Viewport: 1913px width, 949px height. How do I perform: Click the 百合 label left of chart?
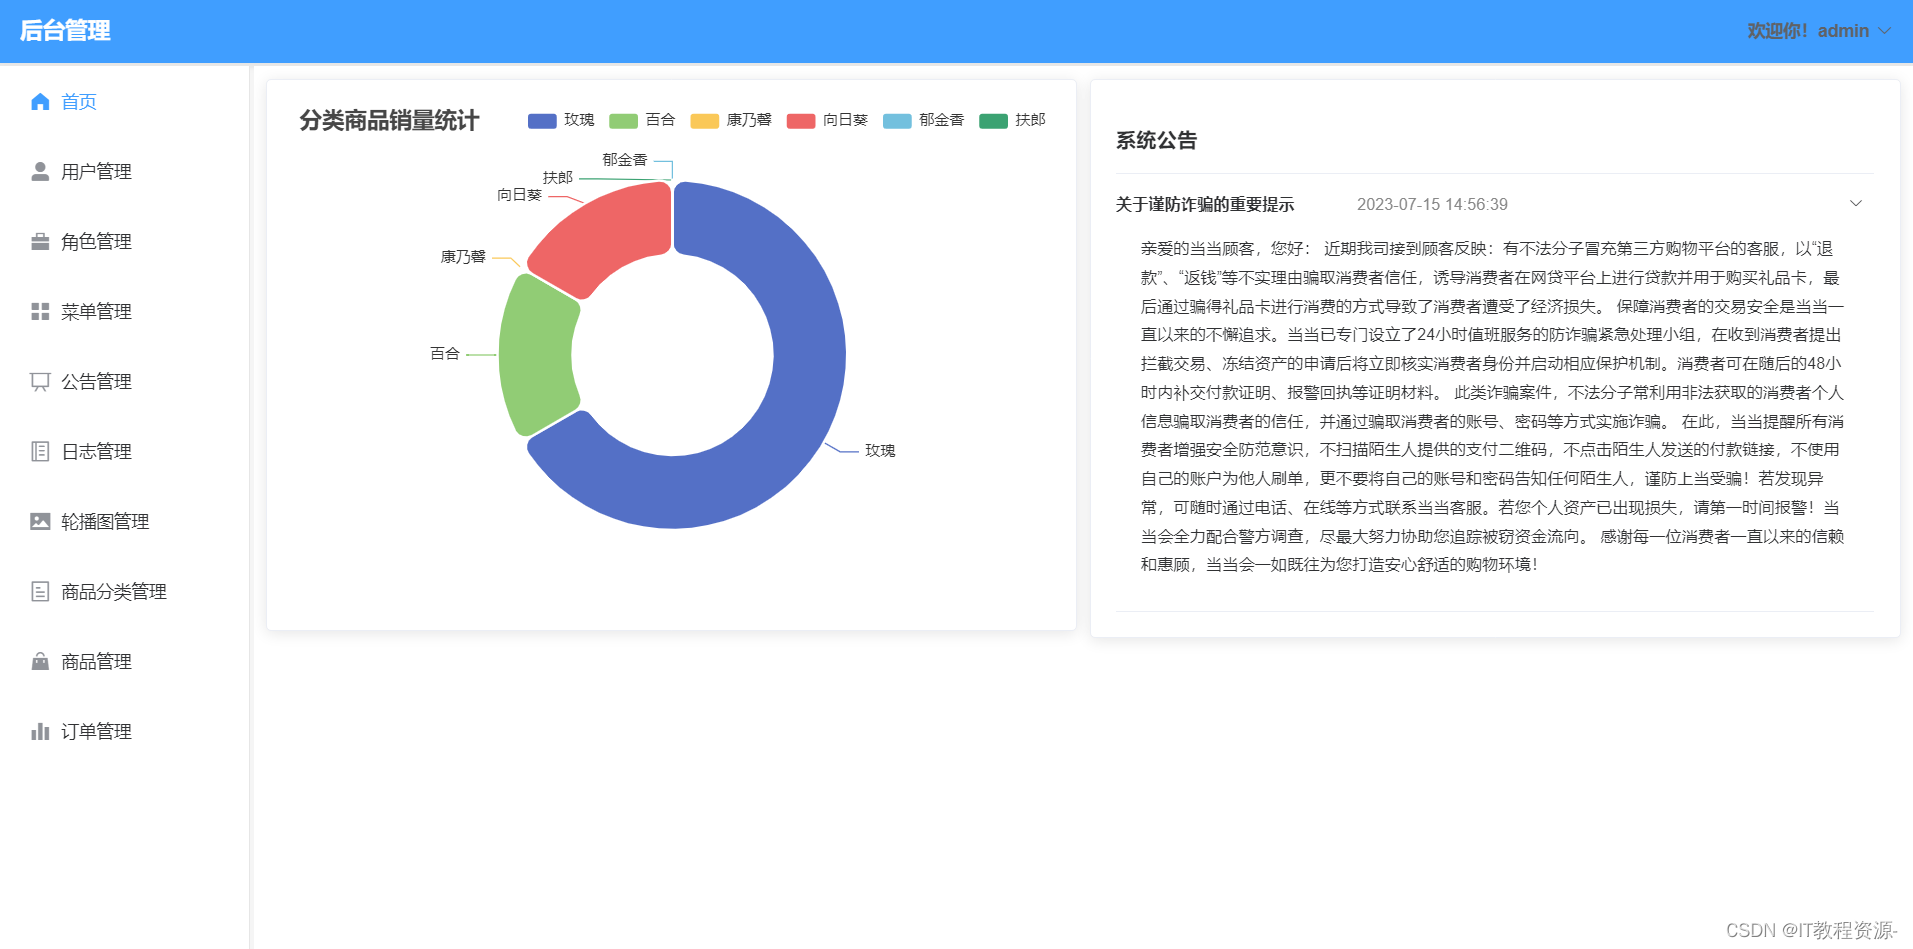445,354
